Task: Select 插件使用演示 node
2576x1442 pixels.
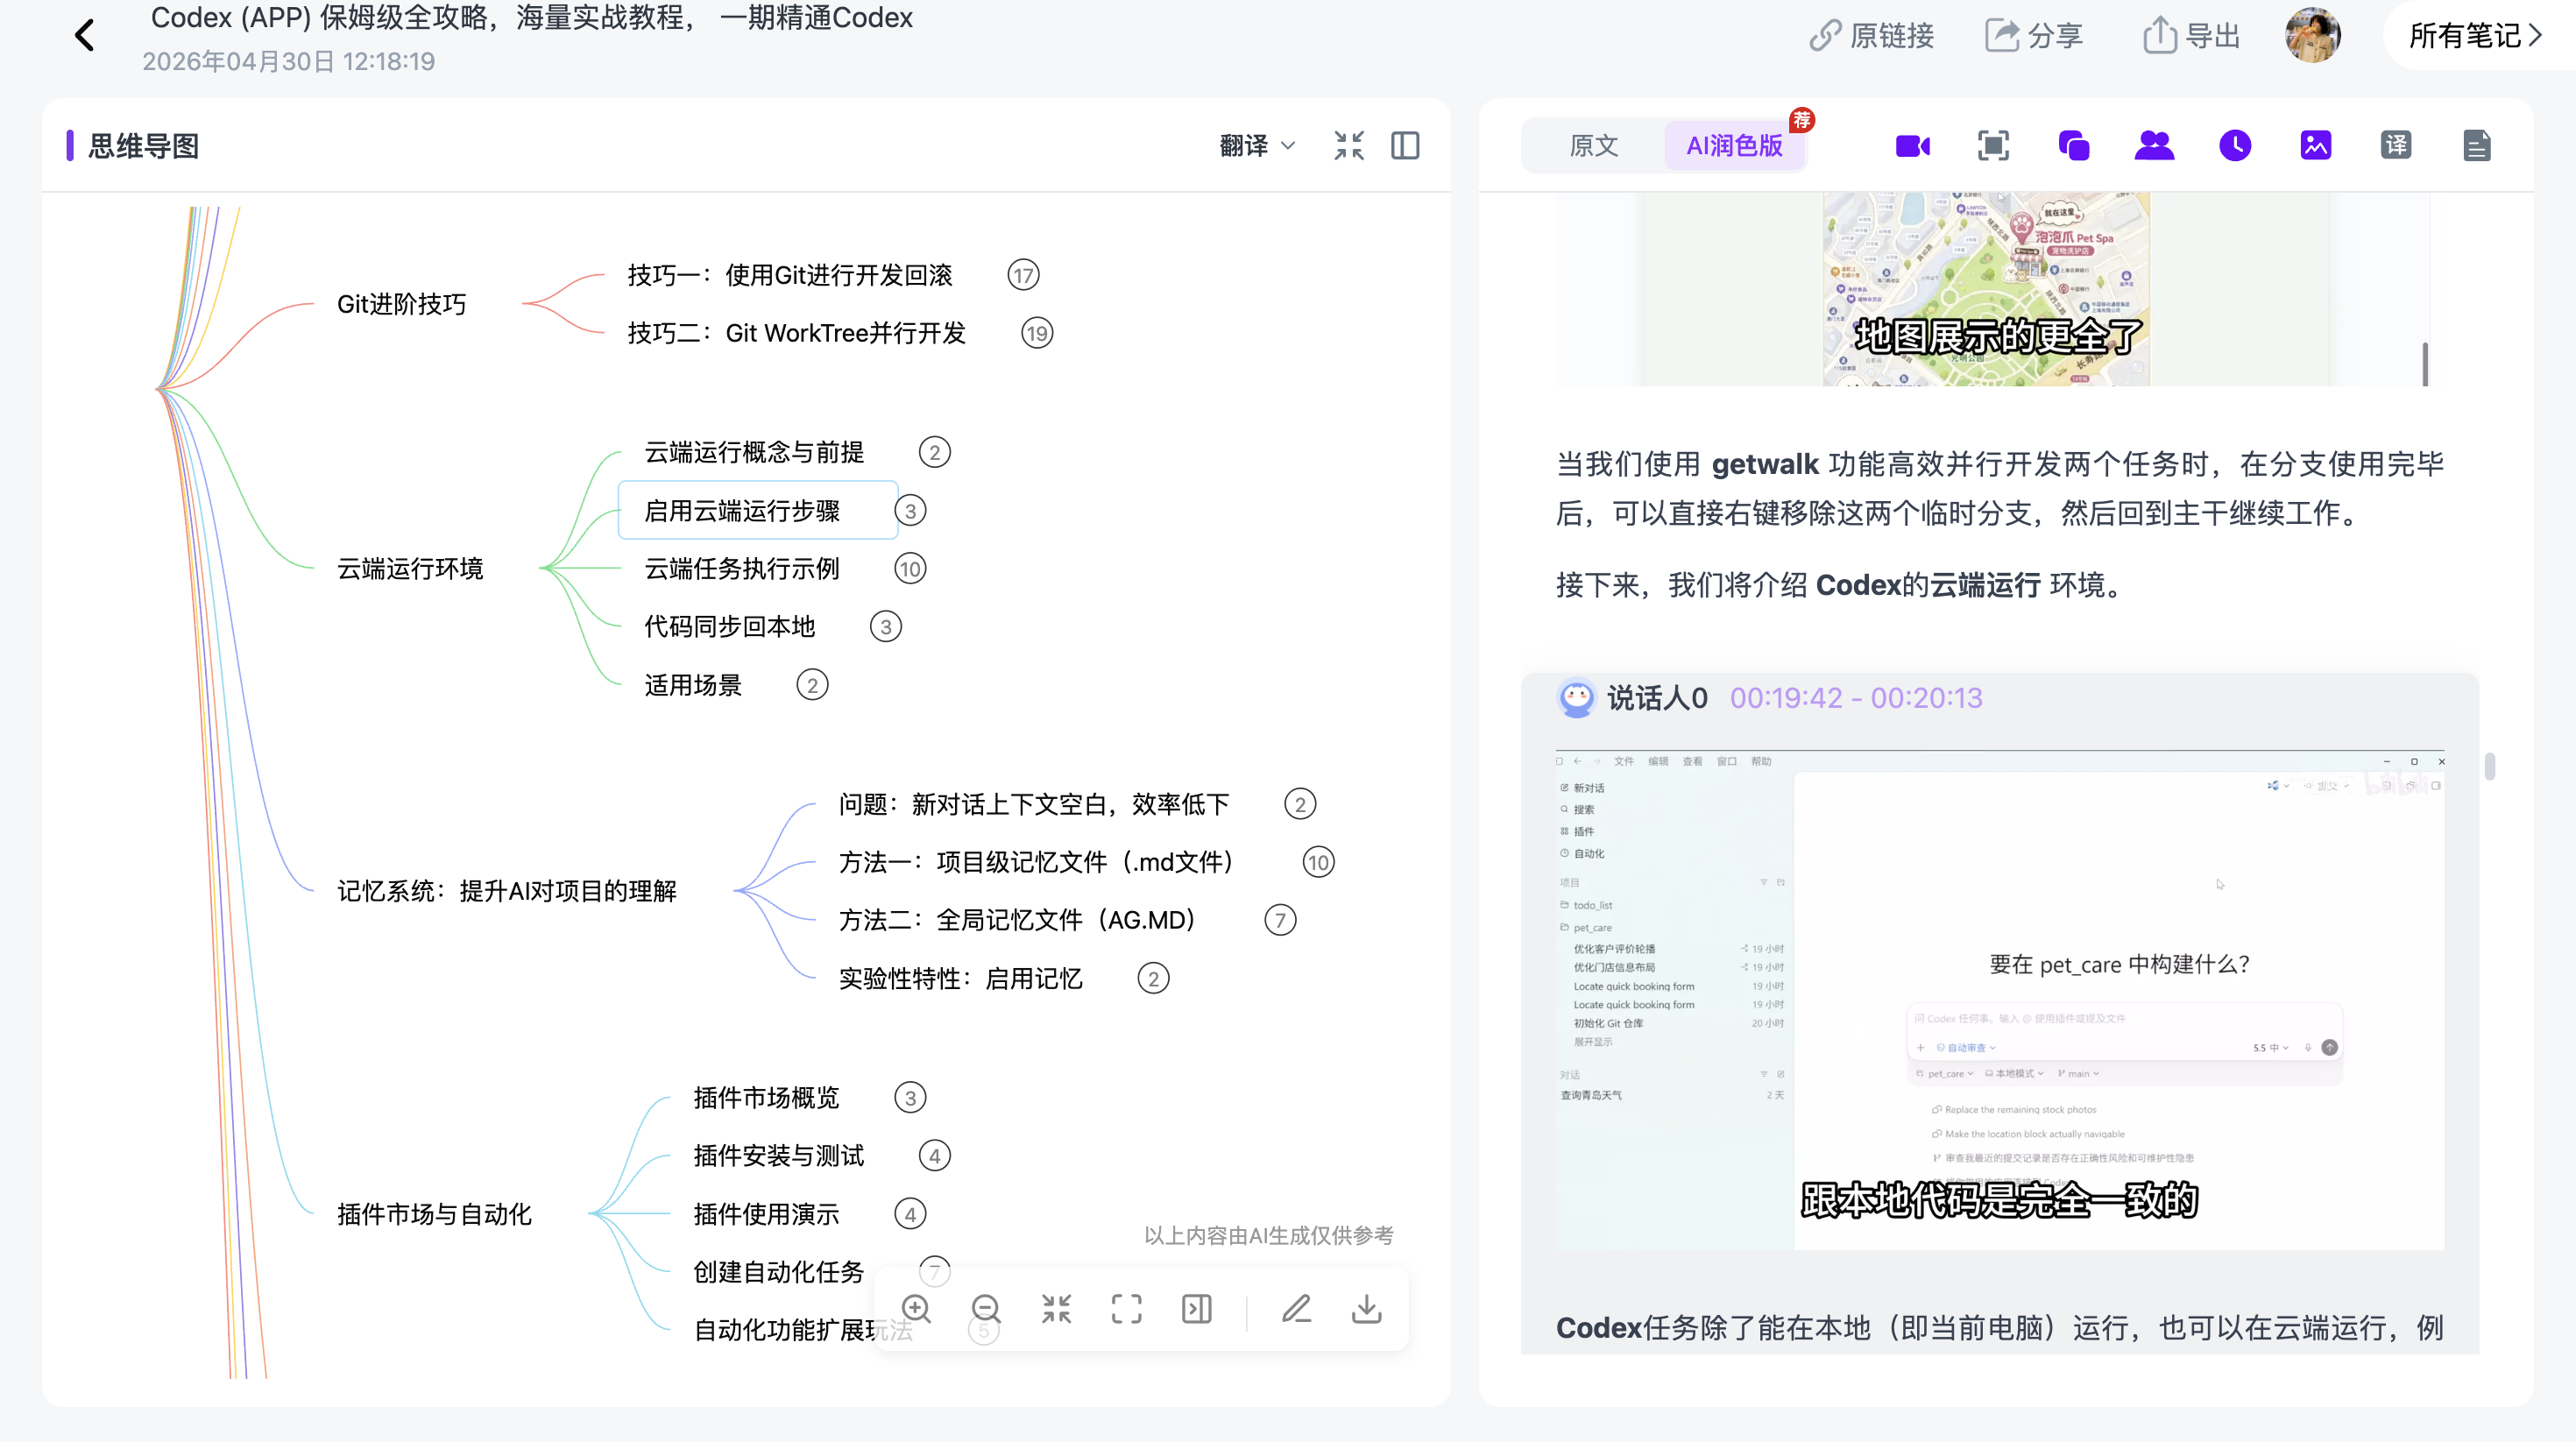Action: click(767, 1214)
